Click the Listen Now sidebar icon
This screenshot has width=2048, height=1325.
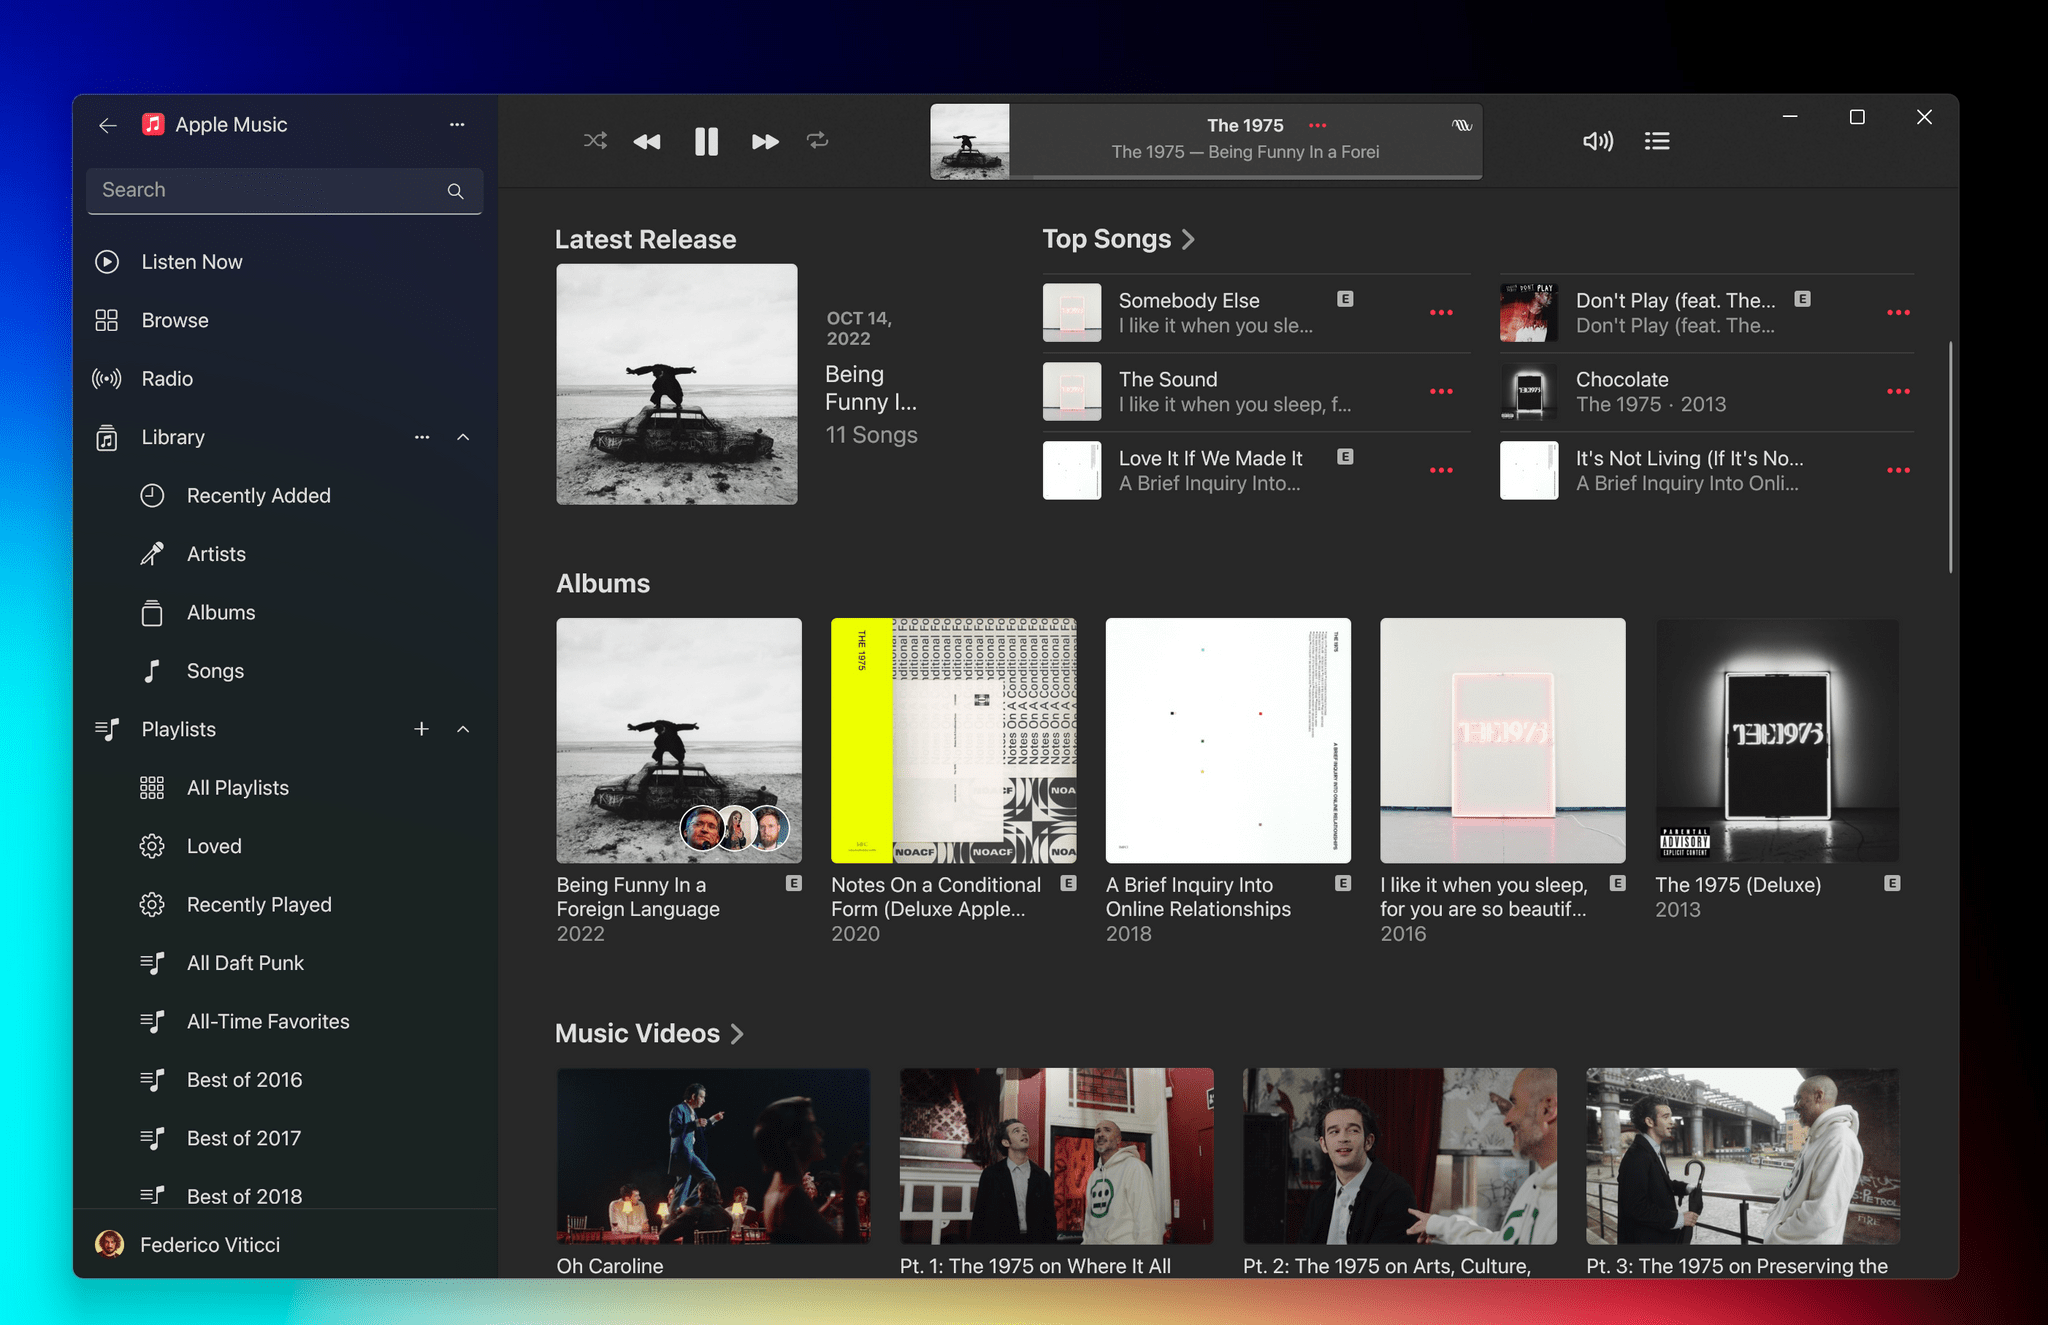click(106, 261)
